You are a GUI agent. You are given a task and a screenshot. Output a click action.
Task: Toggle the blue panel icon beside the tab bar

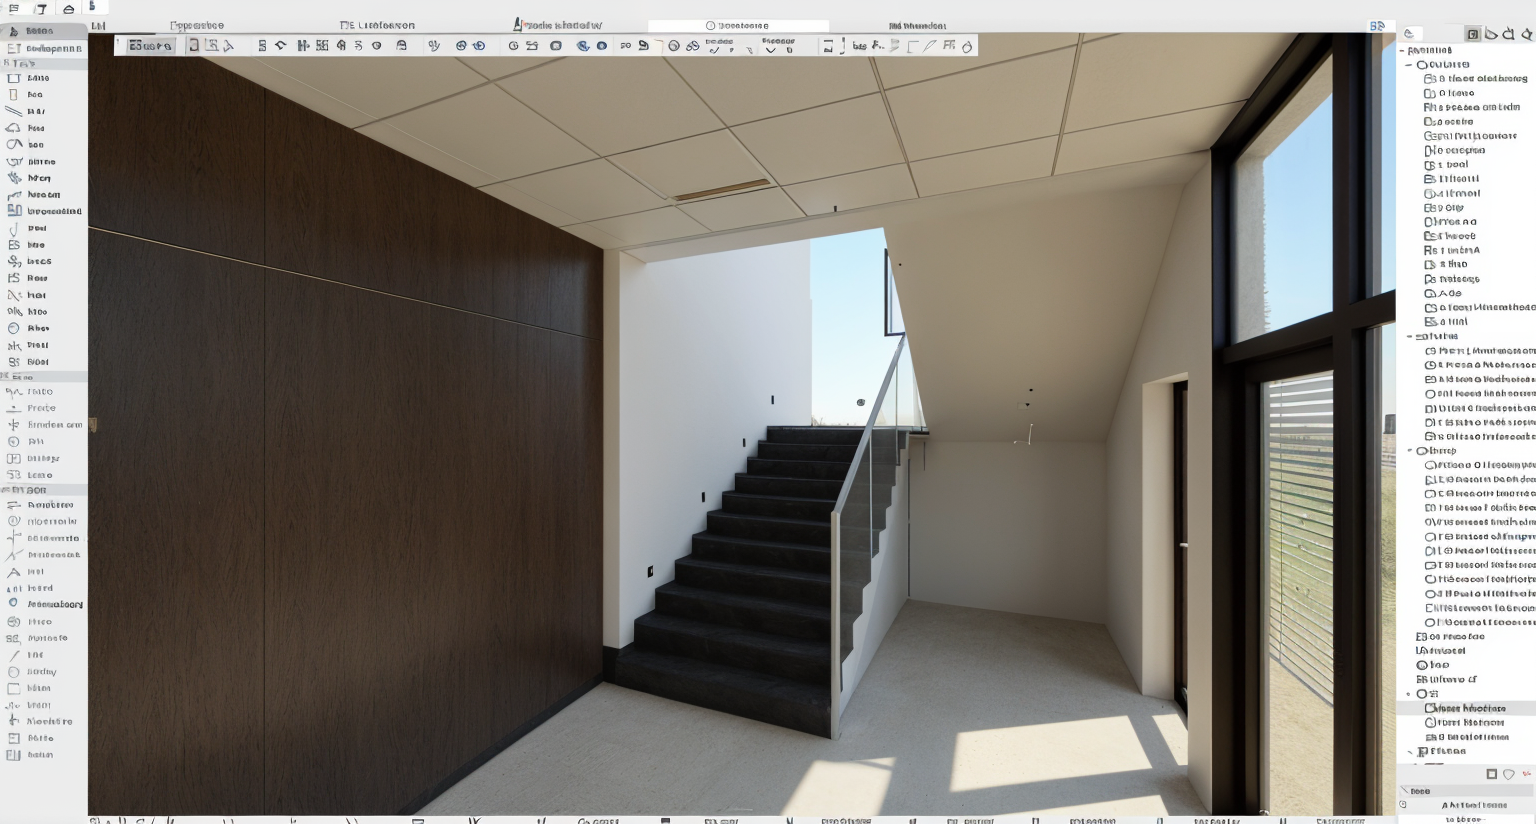pos(1377,26)
